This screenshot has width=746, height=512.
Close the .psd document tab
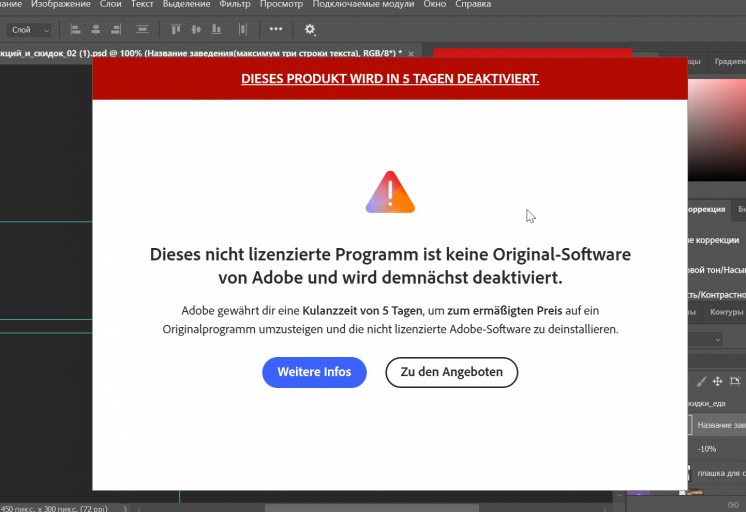(411, 54)
